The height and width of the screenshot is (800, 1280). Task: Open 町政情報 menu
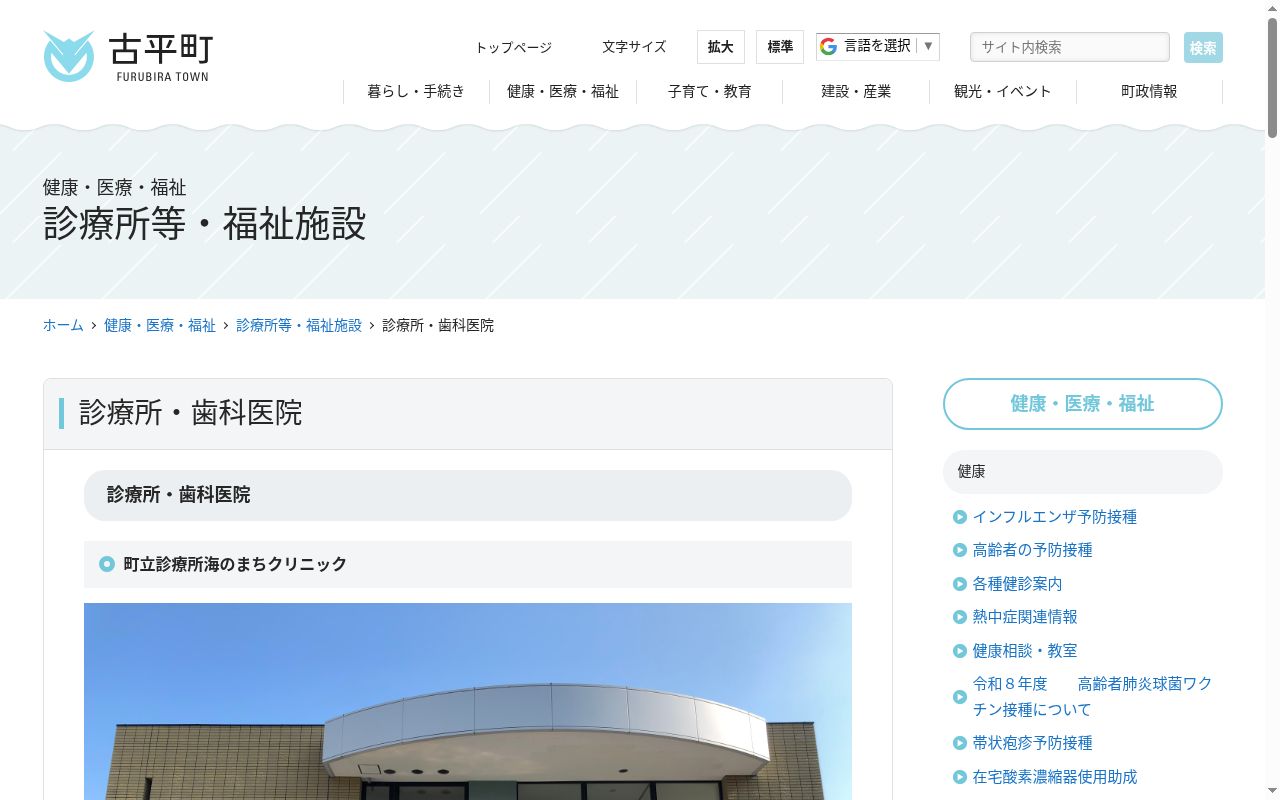[1149, 91]
